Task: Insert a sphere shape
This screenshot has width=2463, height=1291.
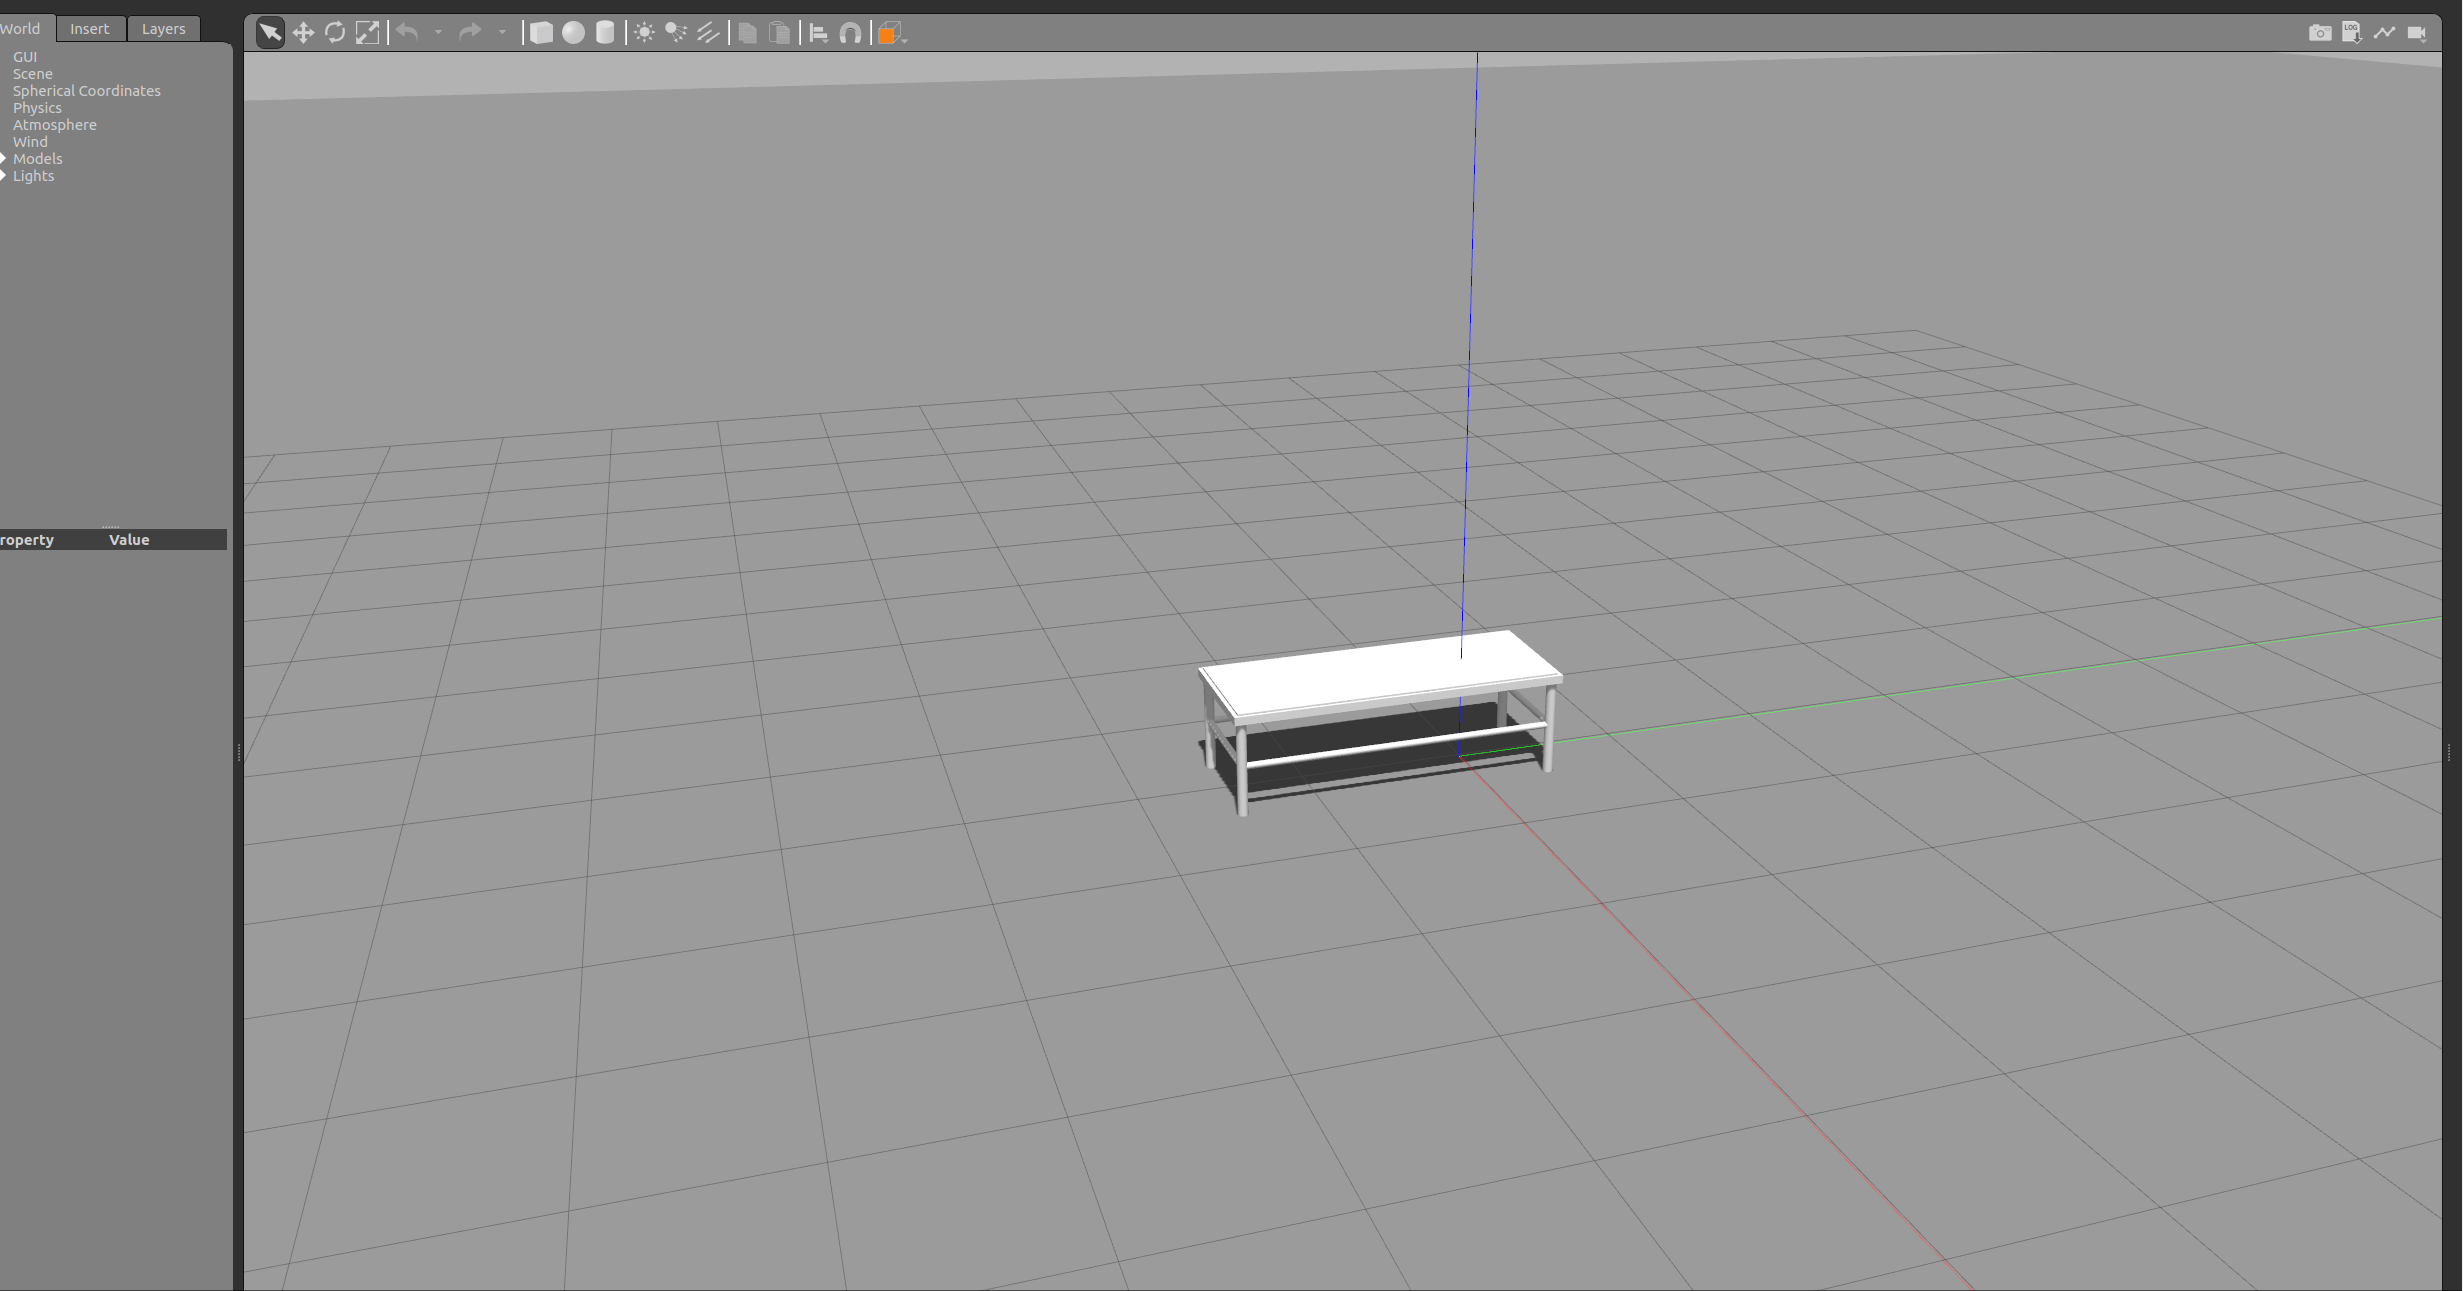Action: pos(573,33)
